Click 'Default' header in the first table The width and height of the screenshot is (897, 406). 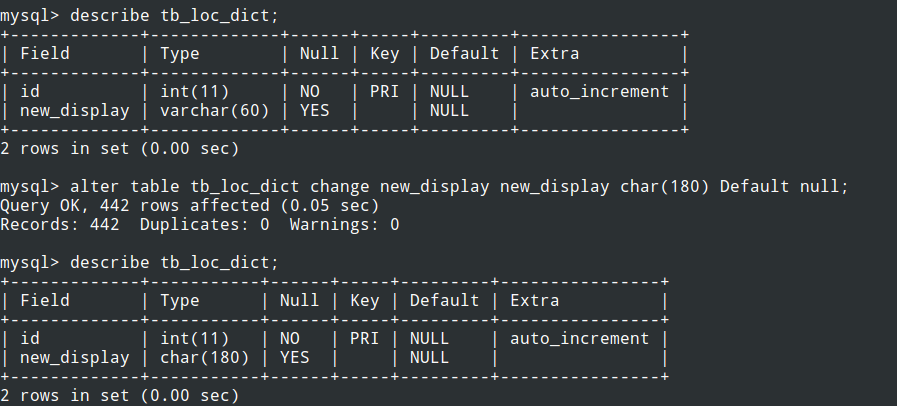click(x=465, y=54)
